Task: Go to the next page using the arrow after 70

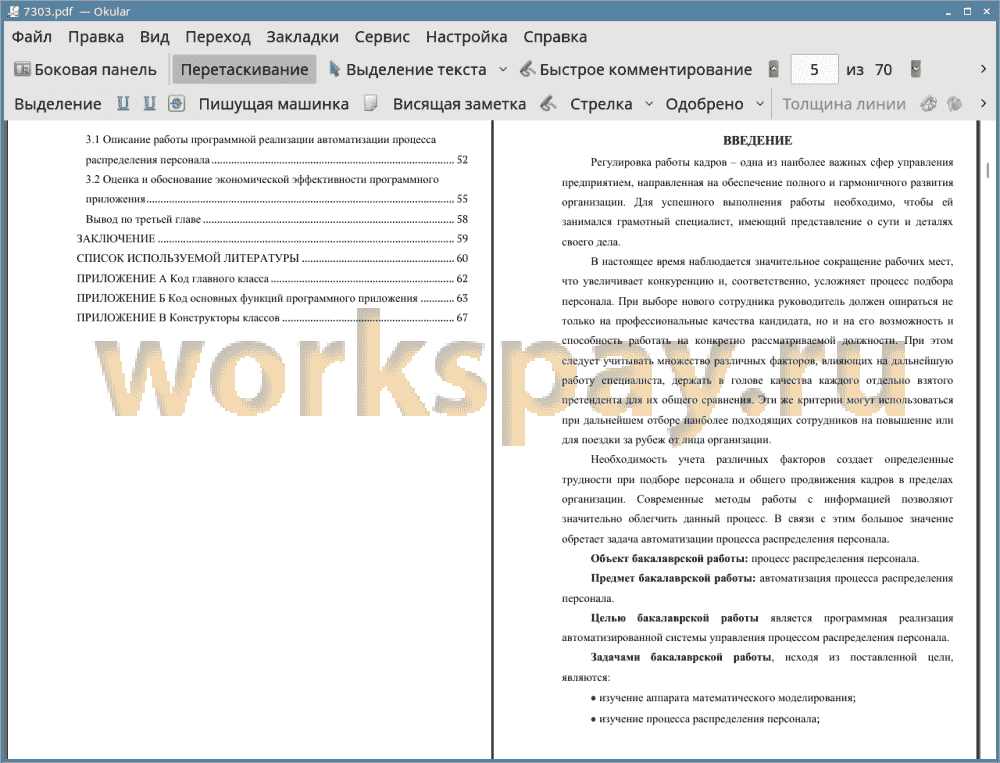Action: (x=916, y=69)
